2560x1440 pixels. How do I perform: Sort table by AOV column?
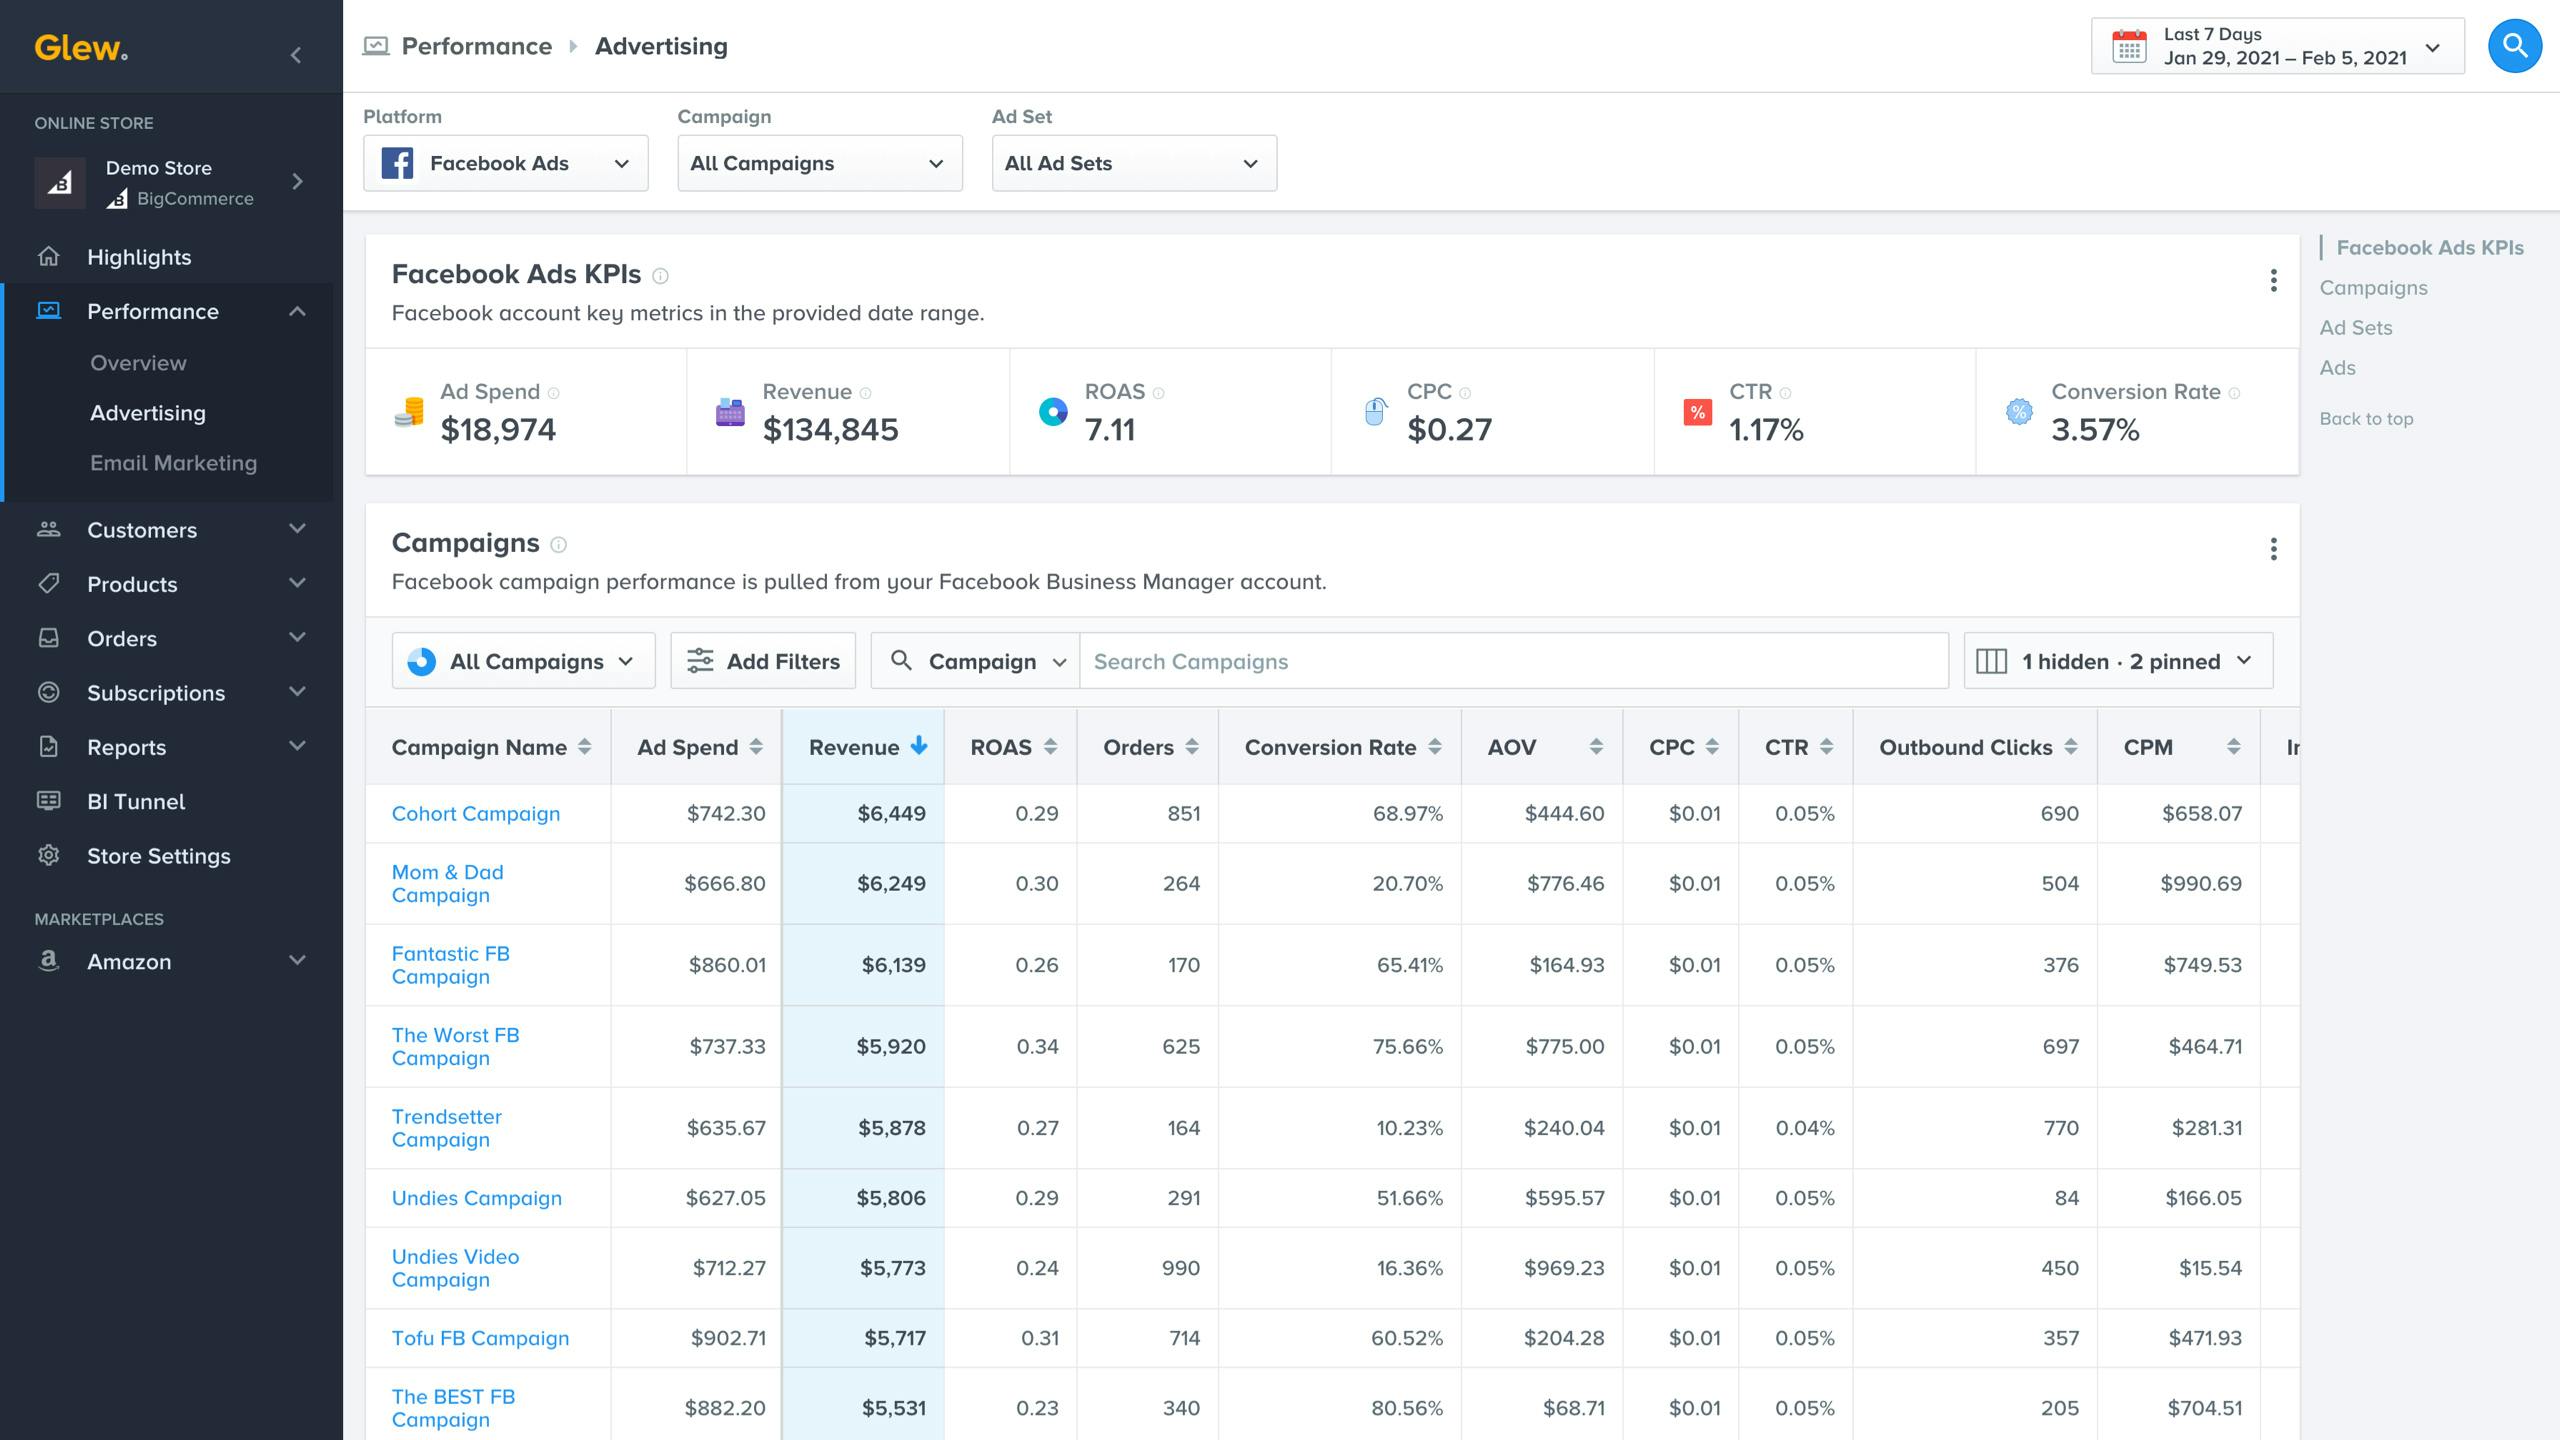tap(1596, 747)
